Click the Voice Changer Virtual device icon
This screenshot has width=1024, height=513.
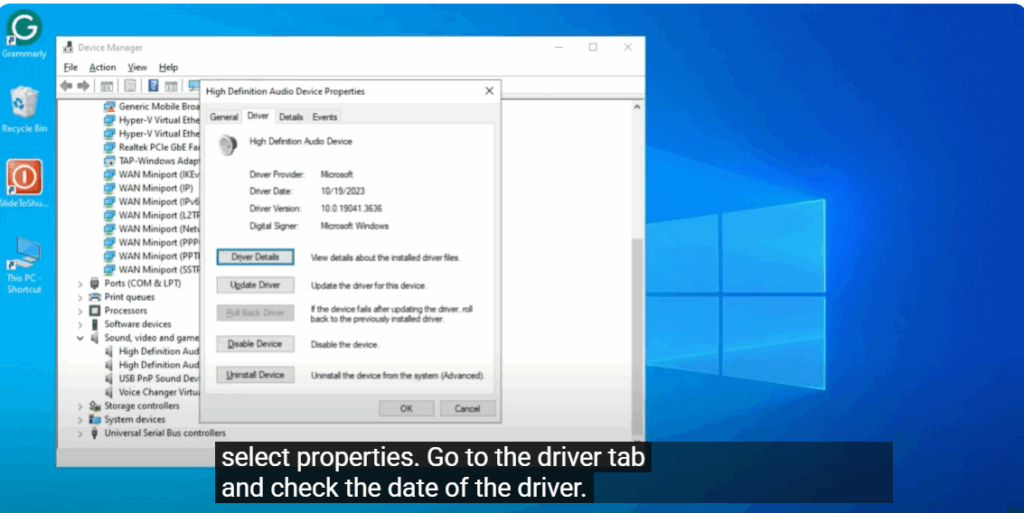click(110, 392)
